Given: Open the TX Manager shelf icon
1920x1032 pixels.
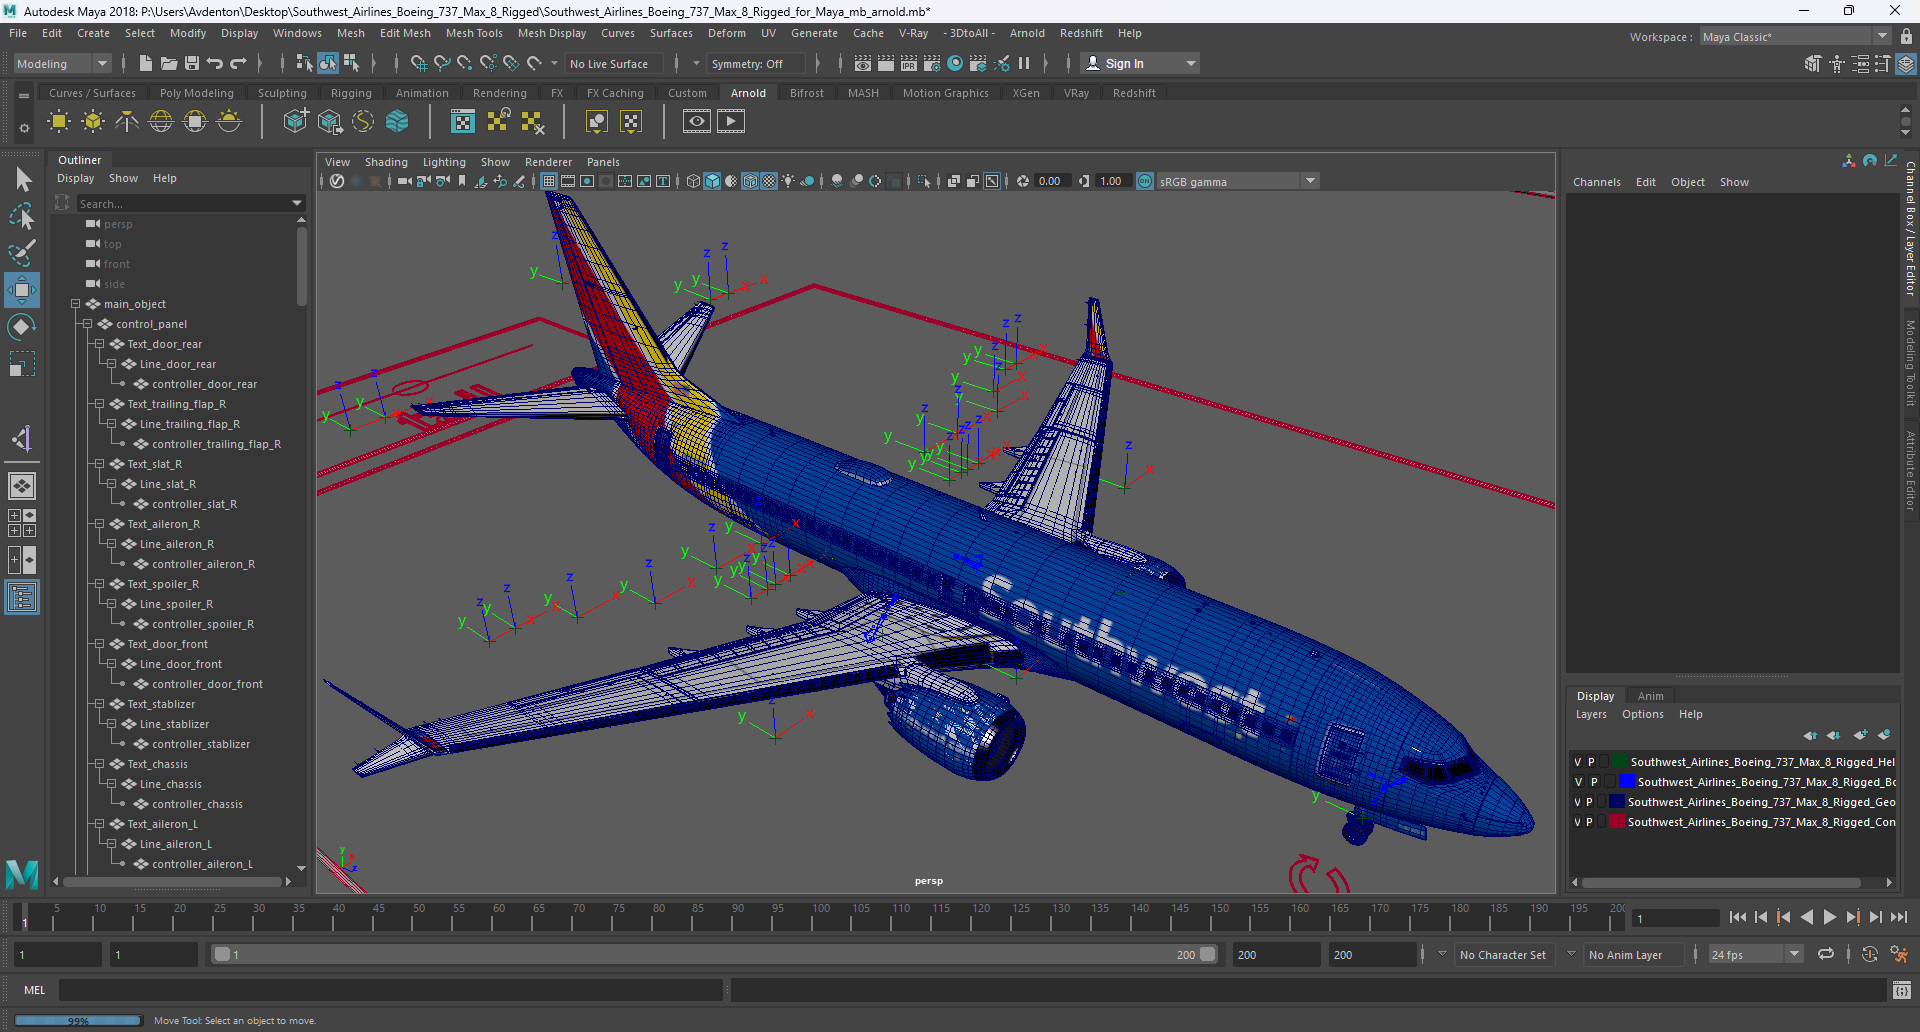Looking at the screenshot, I should pyautogui.click(x=463, y=122).
